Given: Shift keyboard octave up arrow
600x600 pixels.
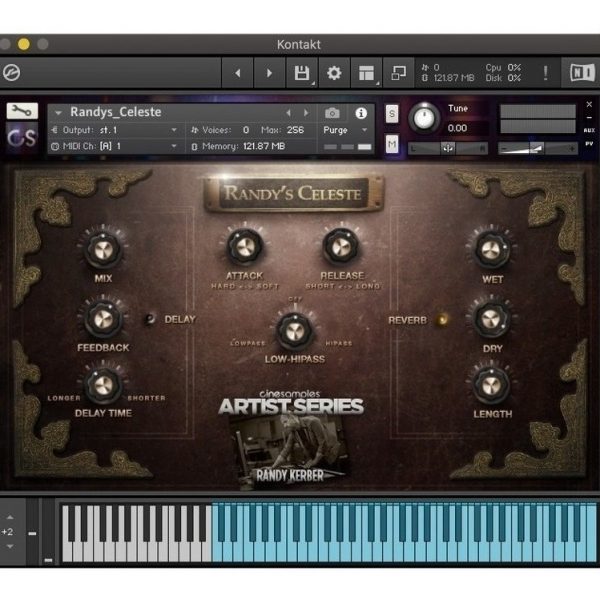Looking at the screenshot, I should click(x=10, y=517).
